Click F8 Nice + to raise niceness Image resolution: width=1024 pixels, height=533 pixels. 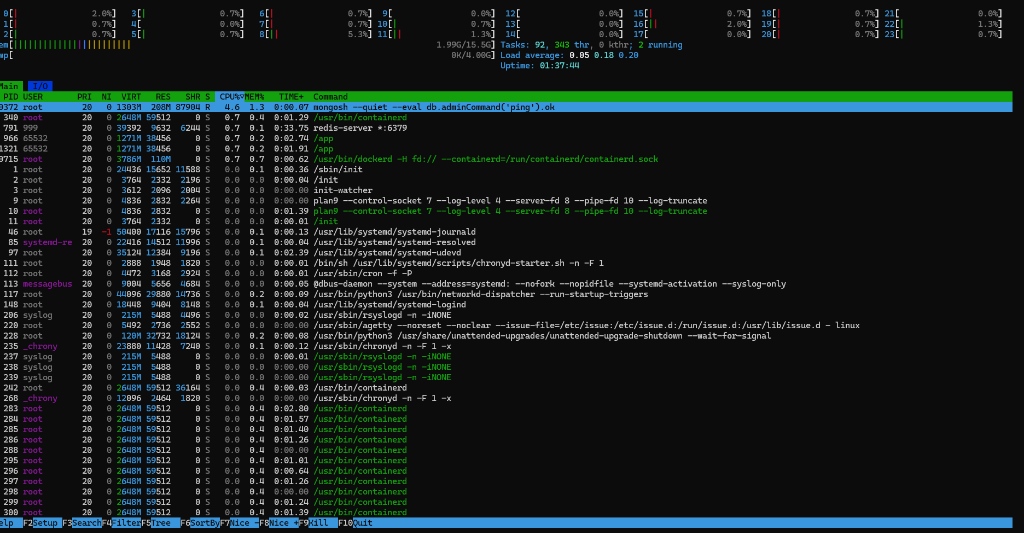click(x=278, y=523)
